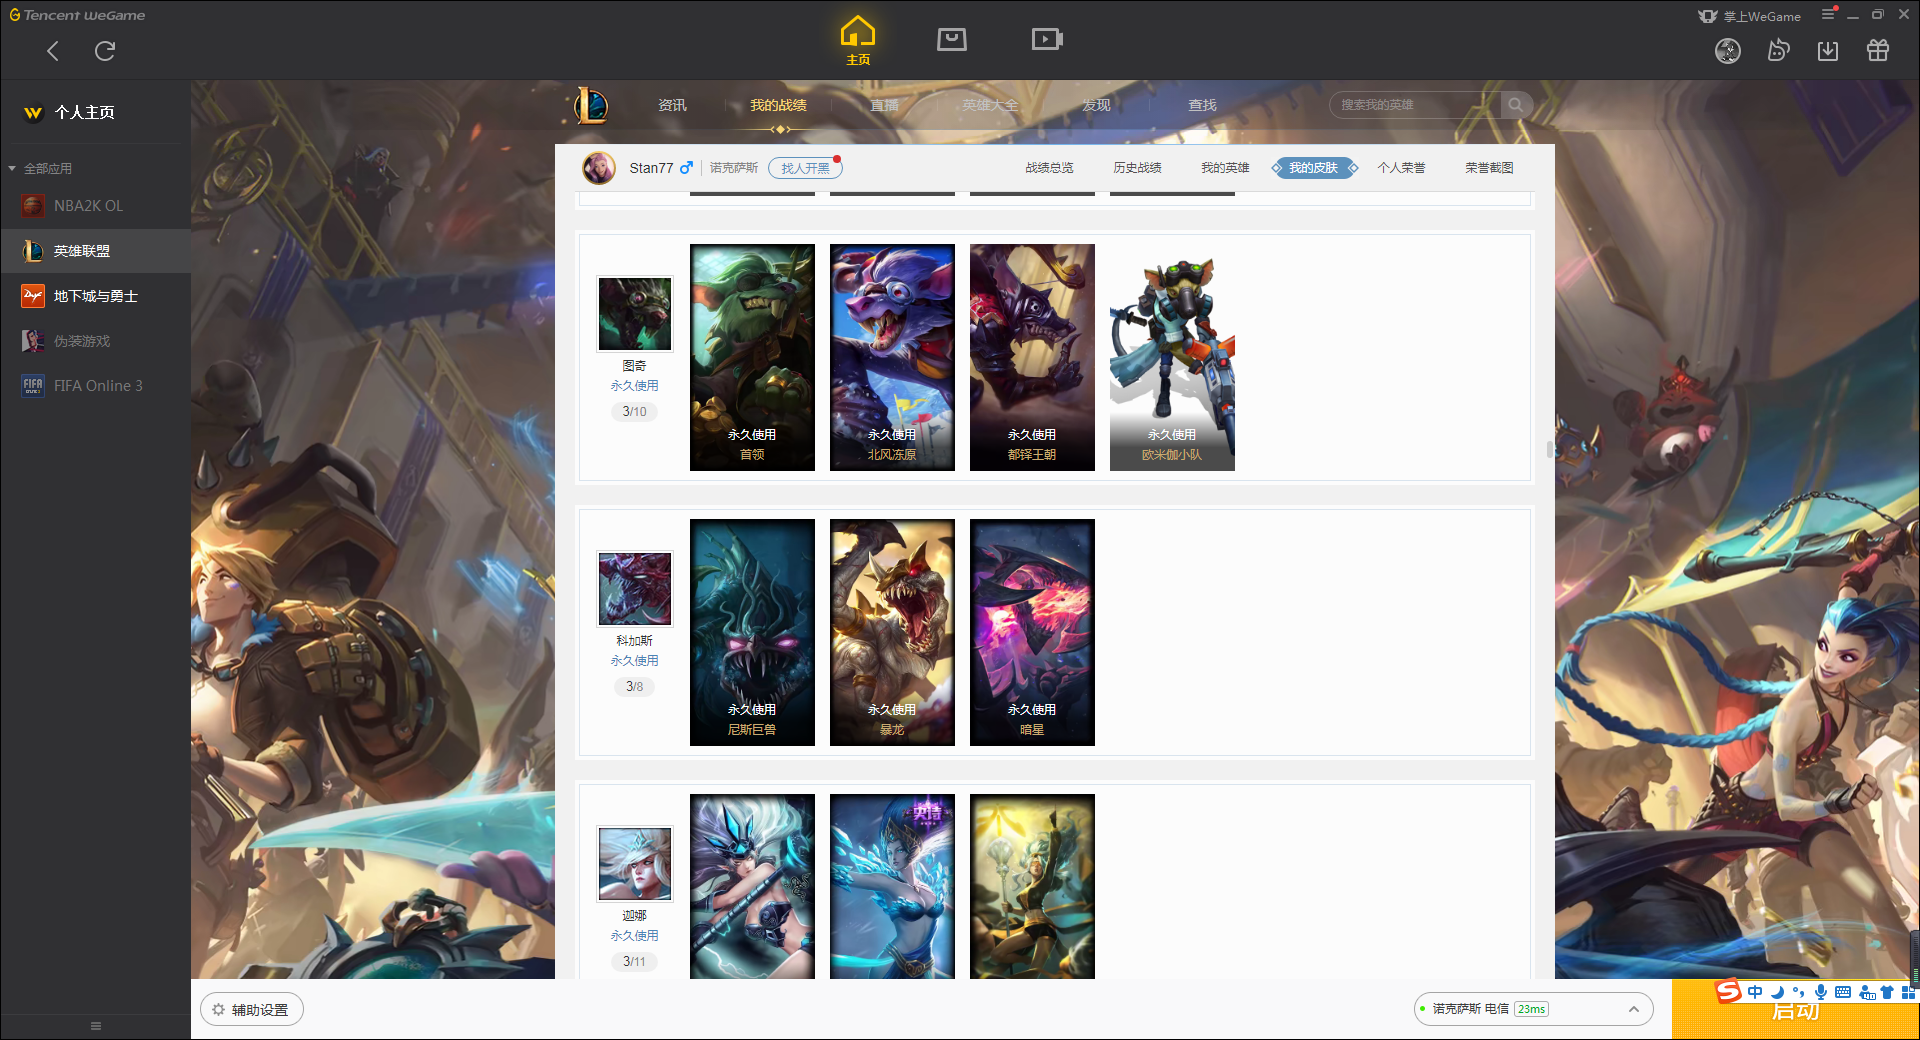1920x1040 pixels.
Task: Click the 3/8 skin count for 科加斯
Action: point(634,686)
